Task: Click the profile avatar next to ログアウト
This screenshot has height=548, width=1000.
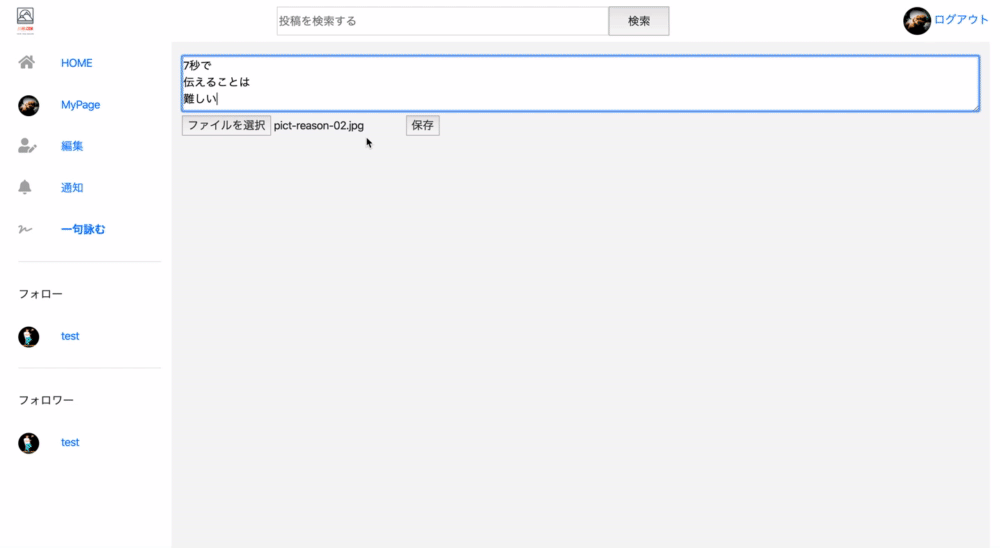Action: click(916, 20)
